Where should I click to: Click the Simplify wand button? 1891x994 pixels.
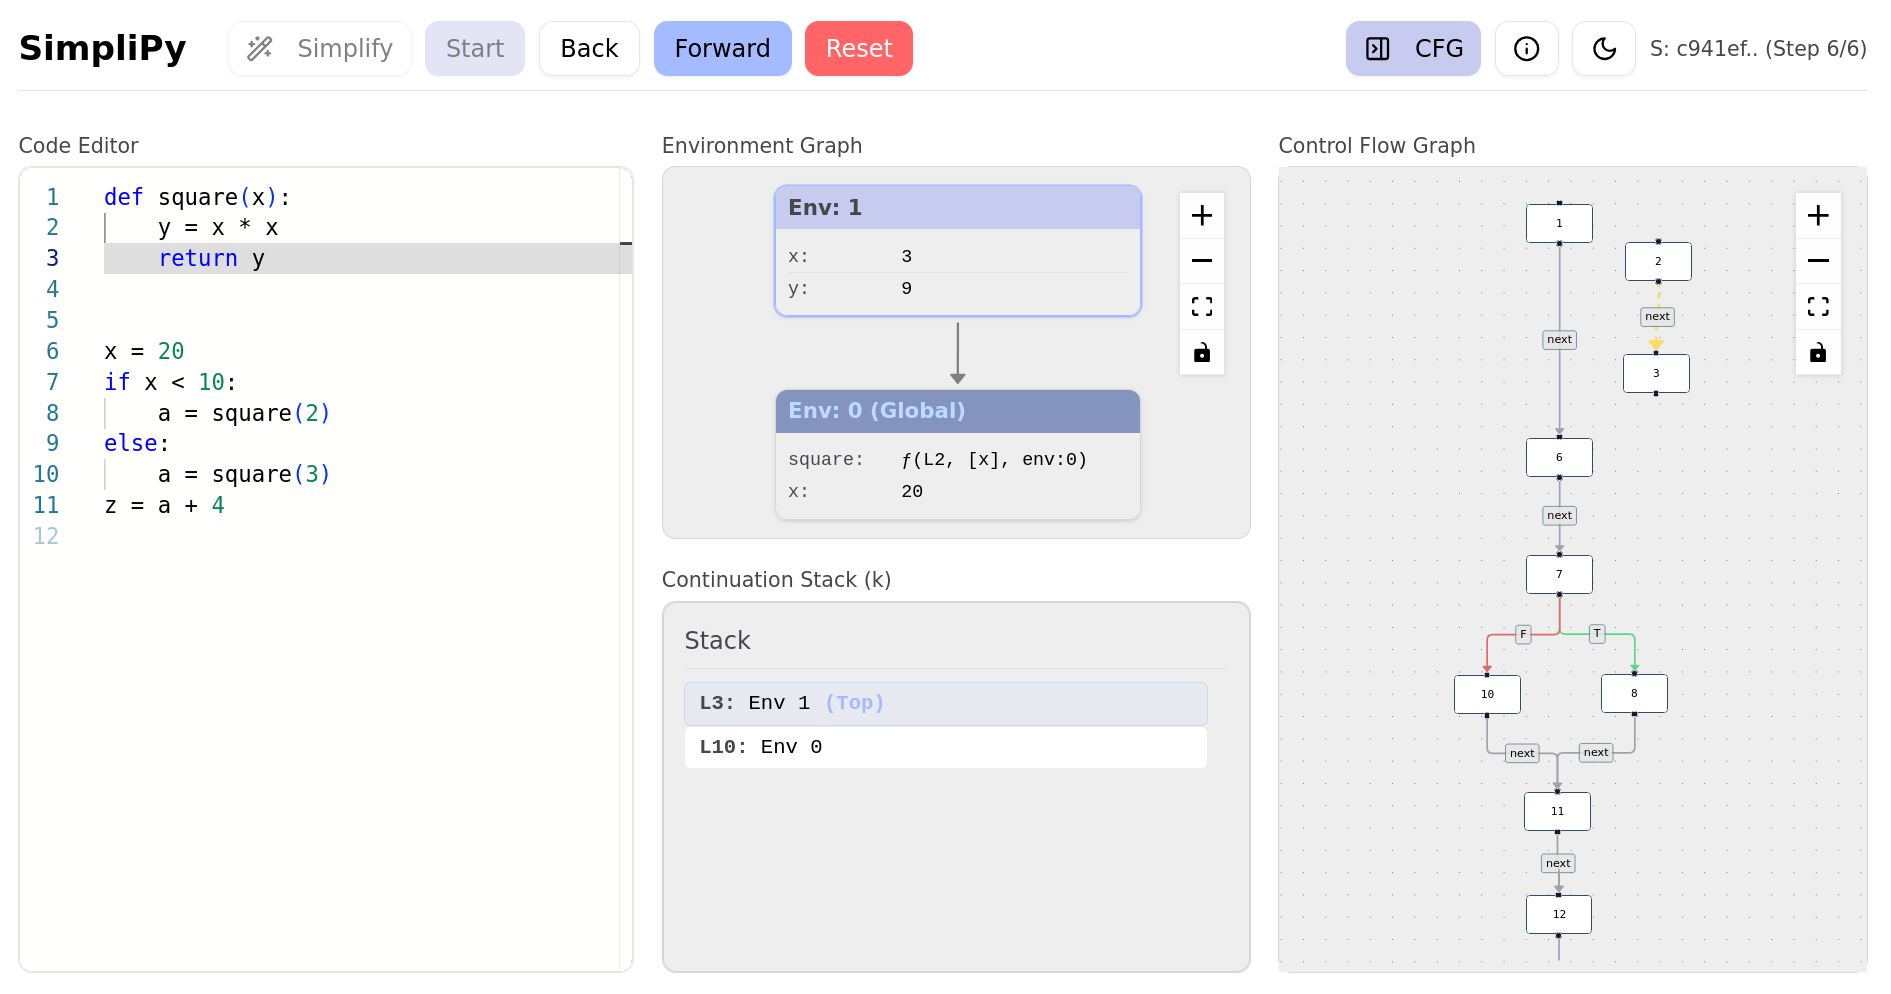[320, 49]
